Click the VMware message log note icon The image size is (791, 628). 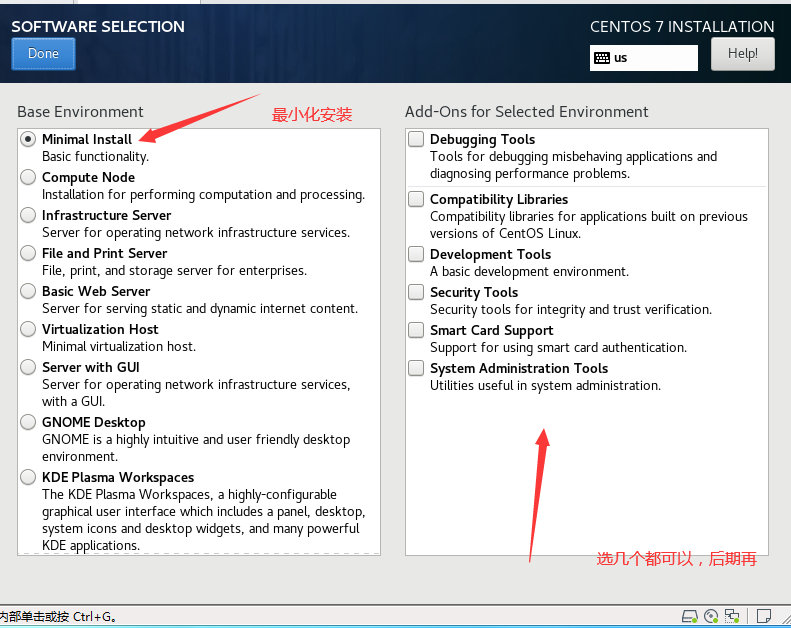764,616
